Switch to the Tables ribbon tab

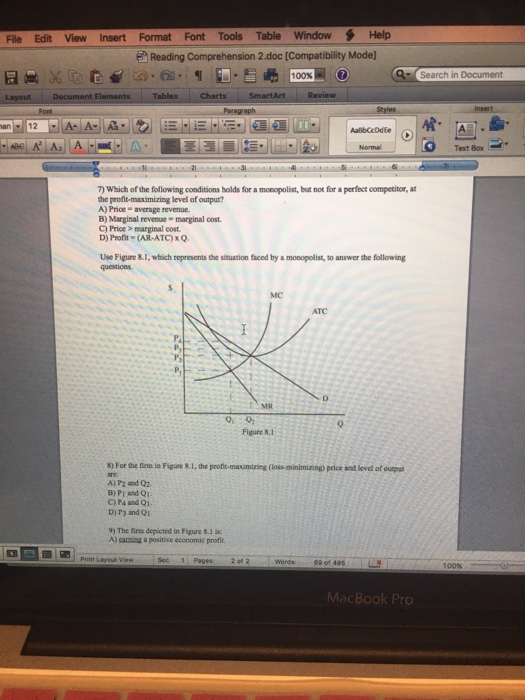tap(165, 96)
